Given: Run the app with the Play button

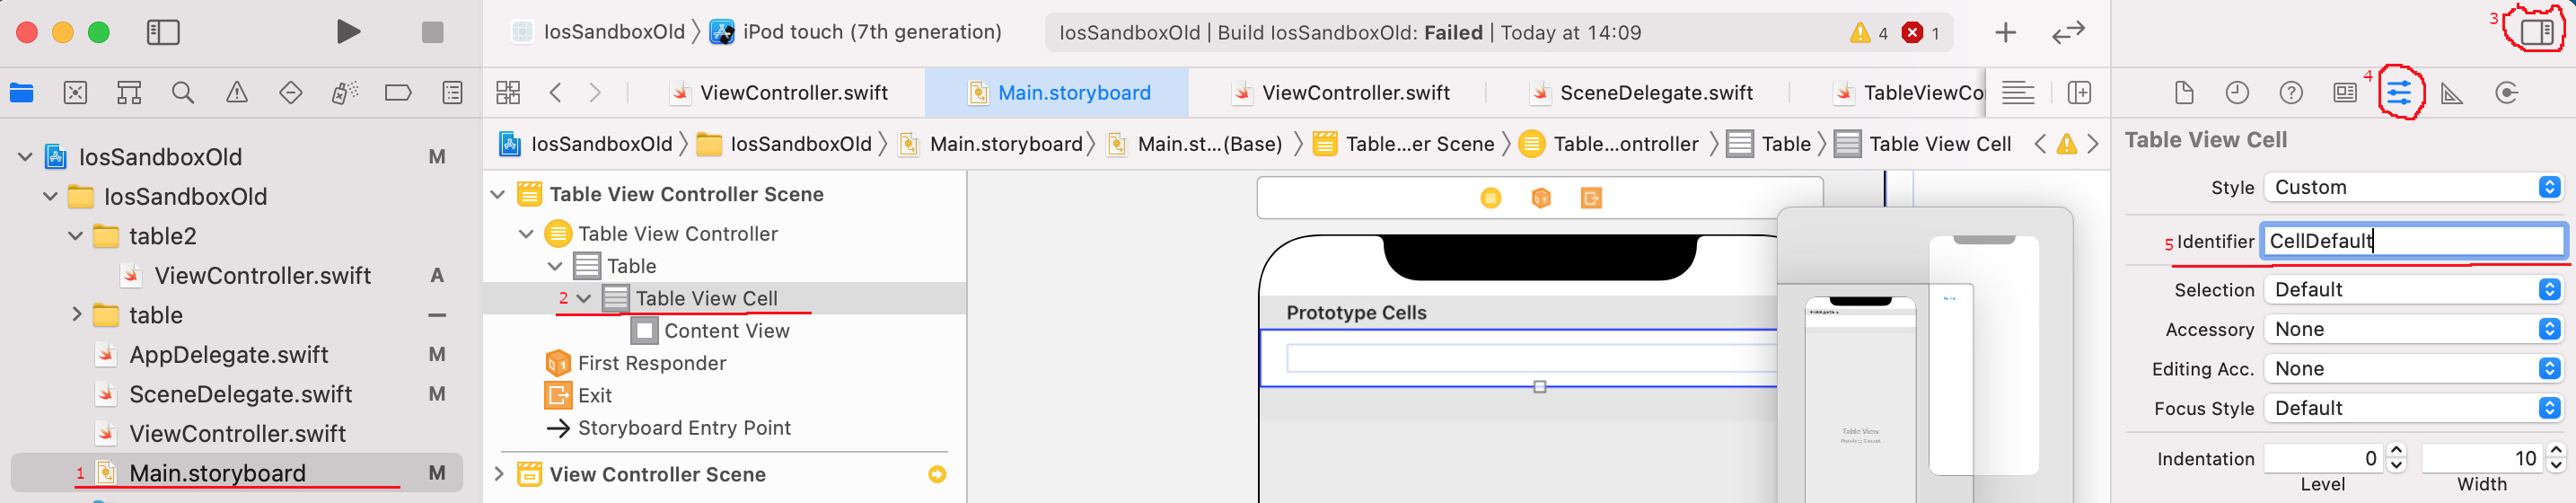Looking at the screenshot, I should 348,32.
